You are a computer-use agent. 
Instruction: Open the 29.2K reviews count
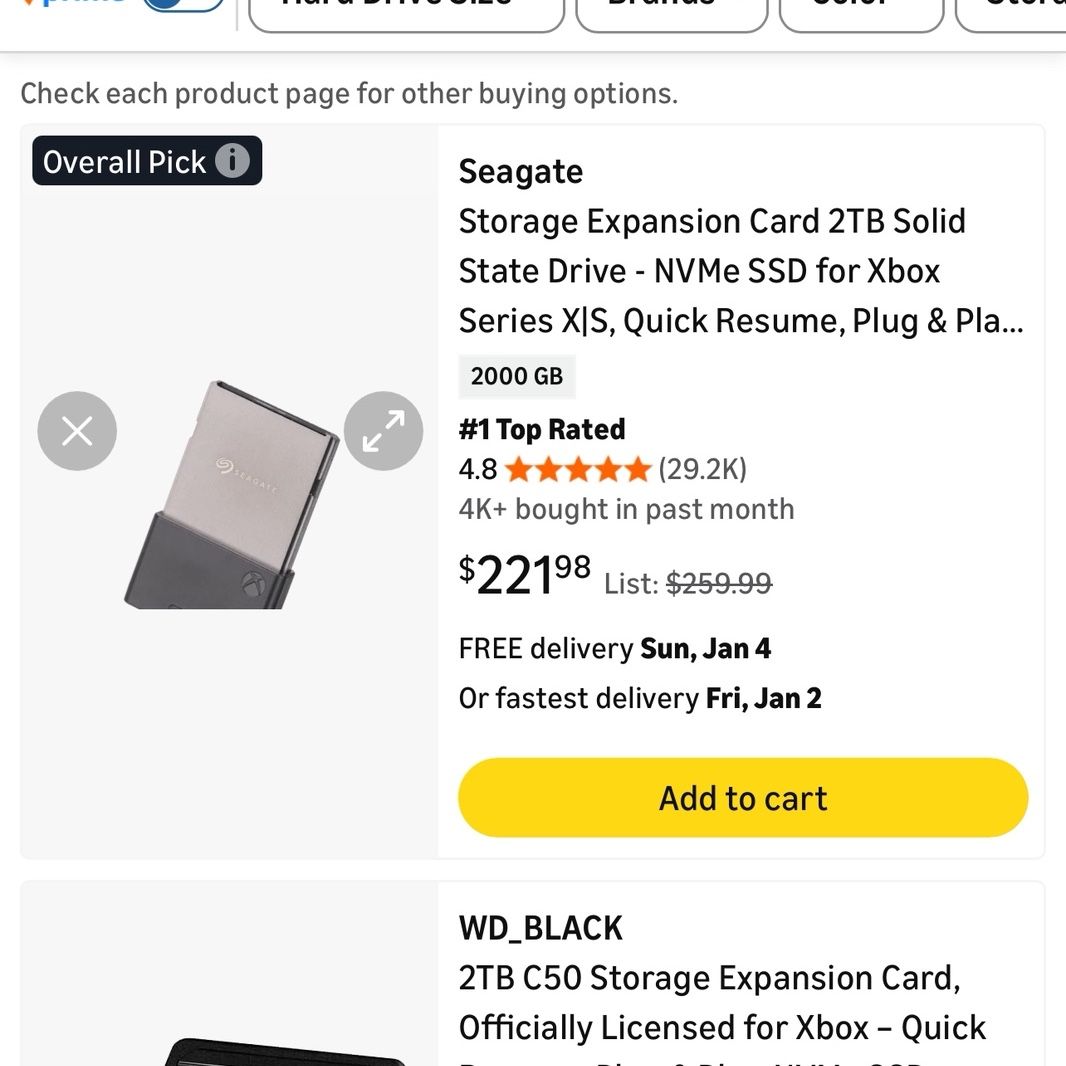(x=702, y=469)
